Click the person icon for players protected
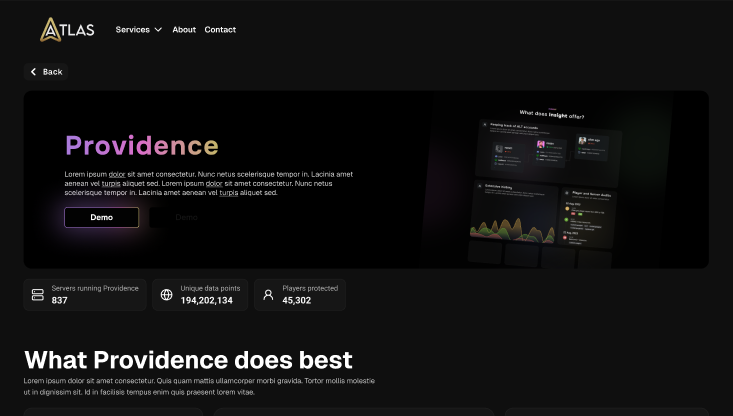Image resolution: width=733 pixels, height=416 pixels. point(268,295)
